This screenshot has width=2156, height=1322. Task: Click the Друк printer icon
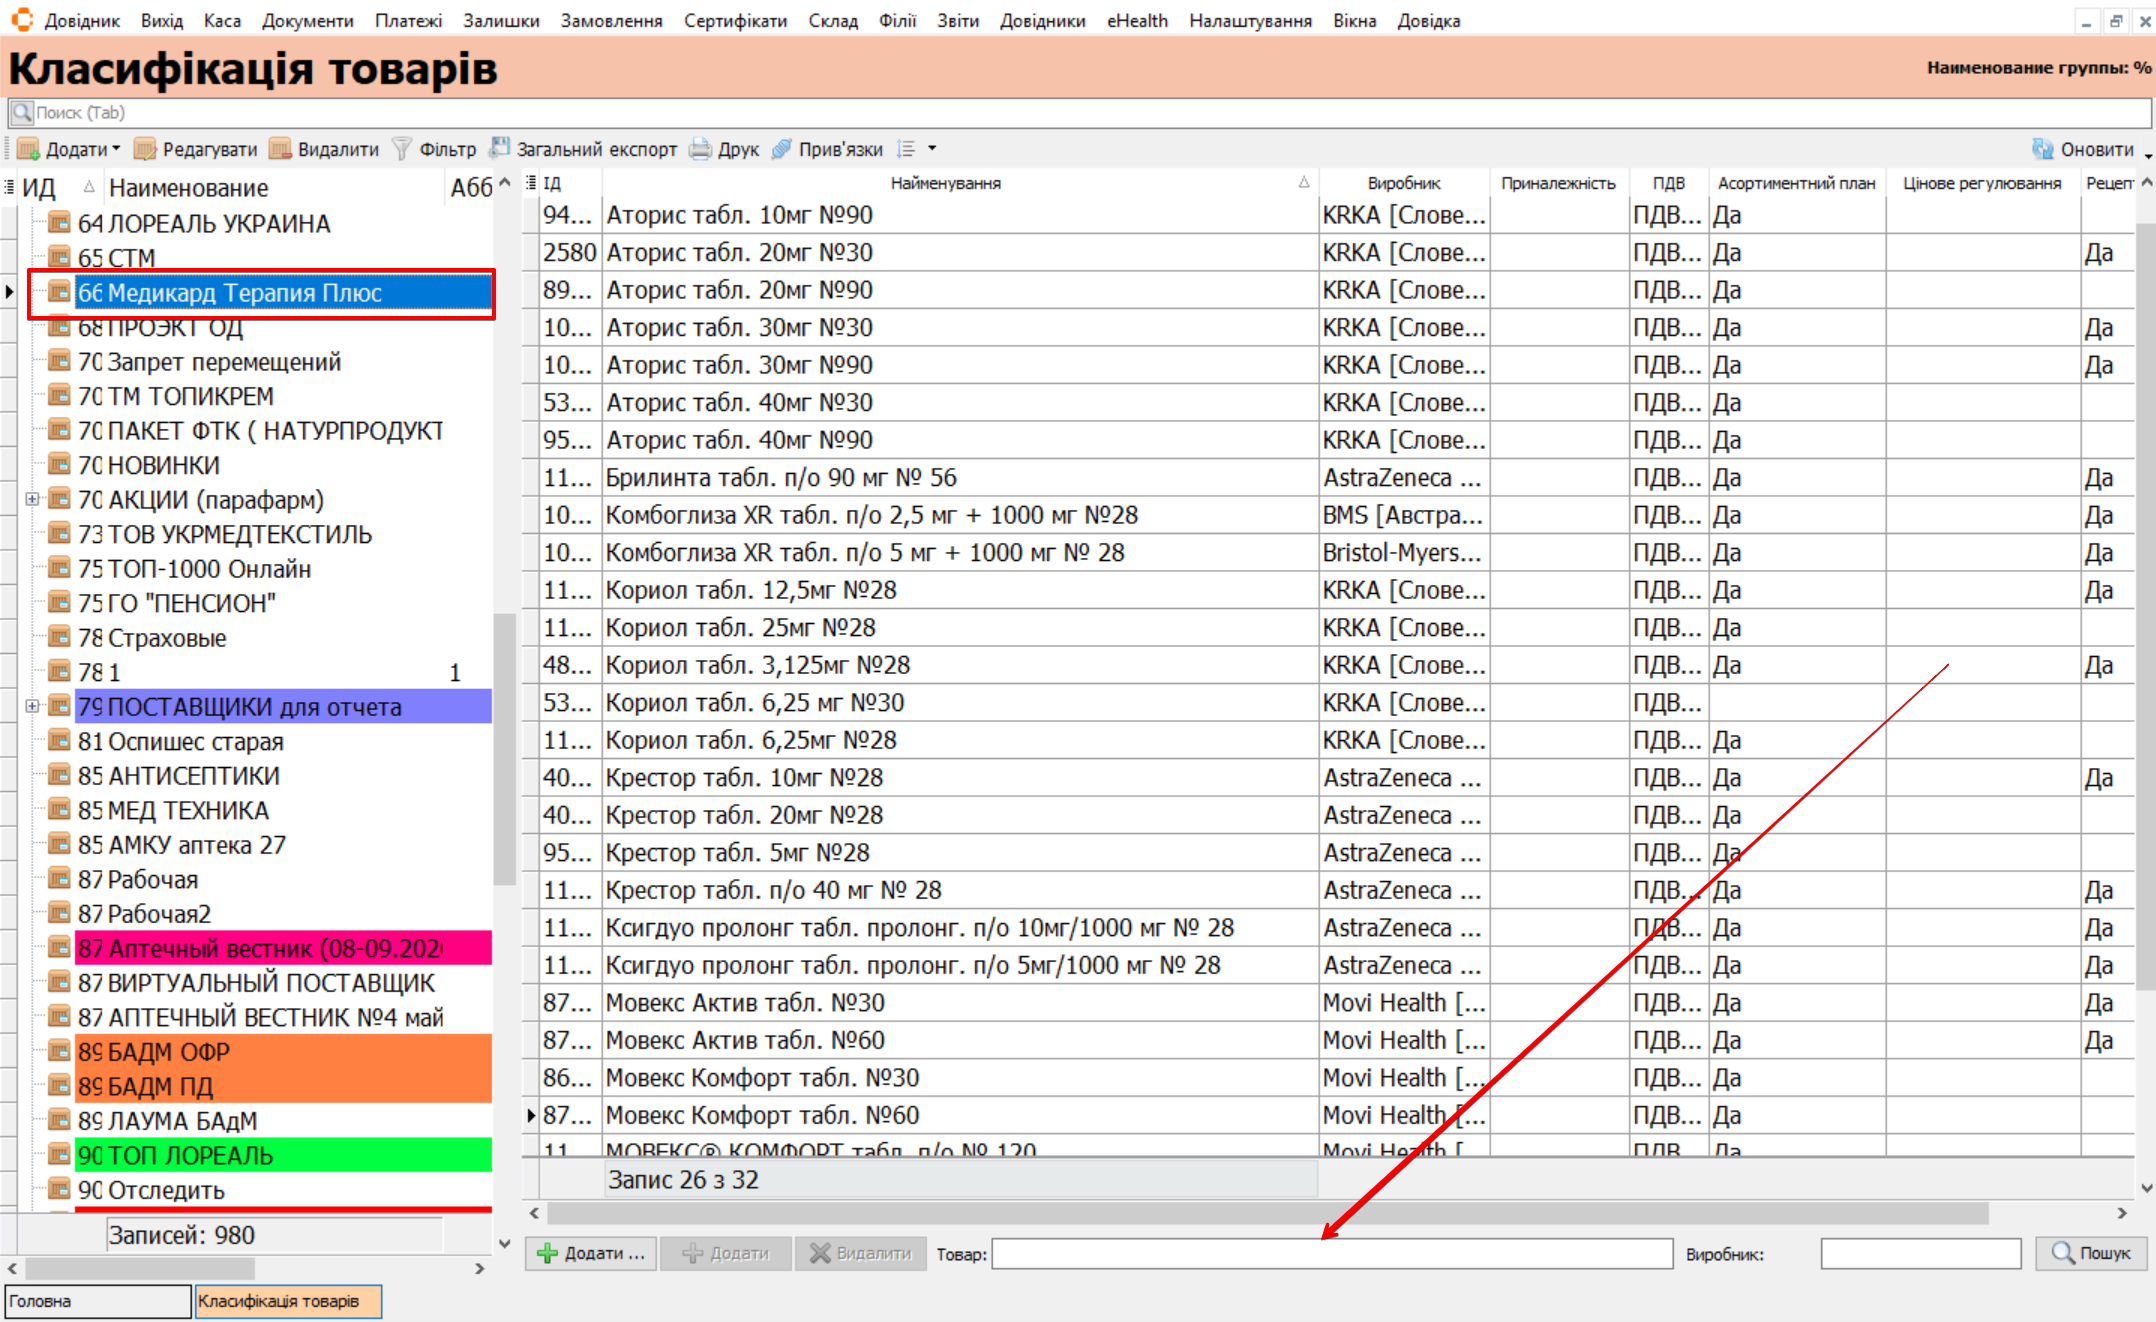701,149
